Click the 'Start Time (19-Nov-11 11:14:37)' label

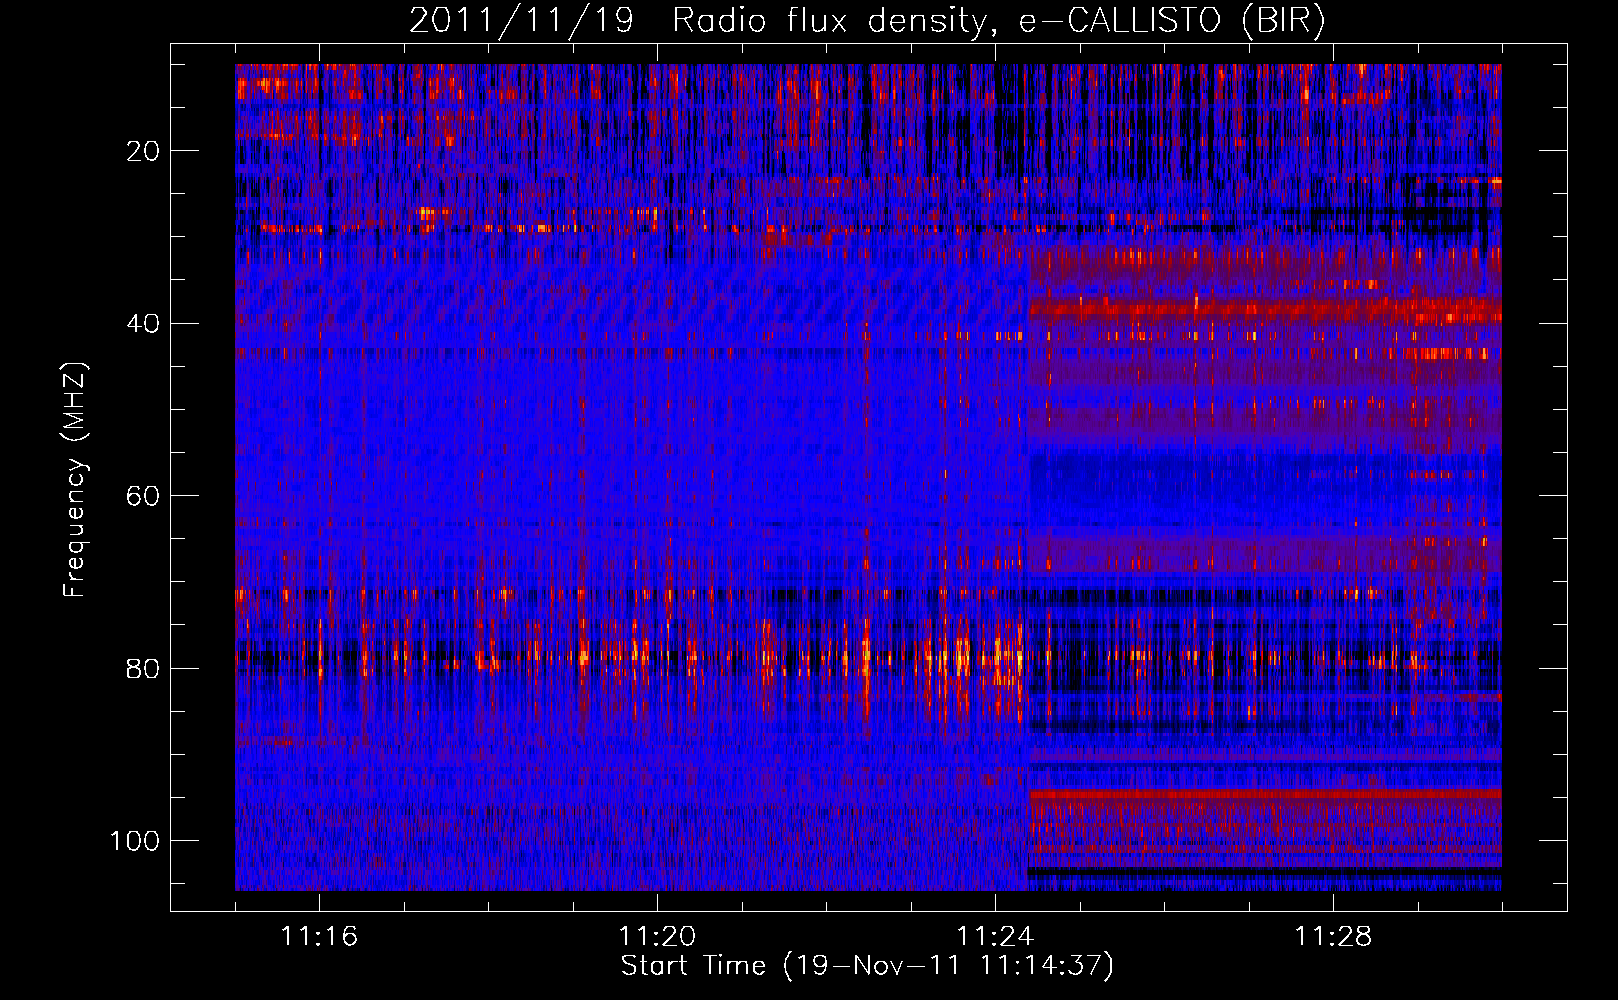[867, 966]
